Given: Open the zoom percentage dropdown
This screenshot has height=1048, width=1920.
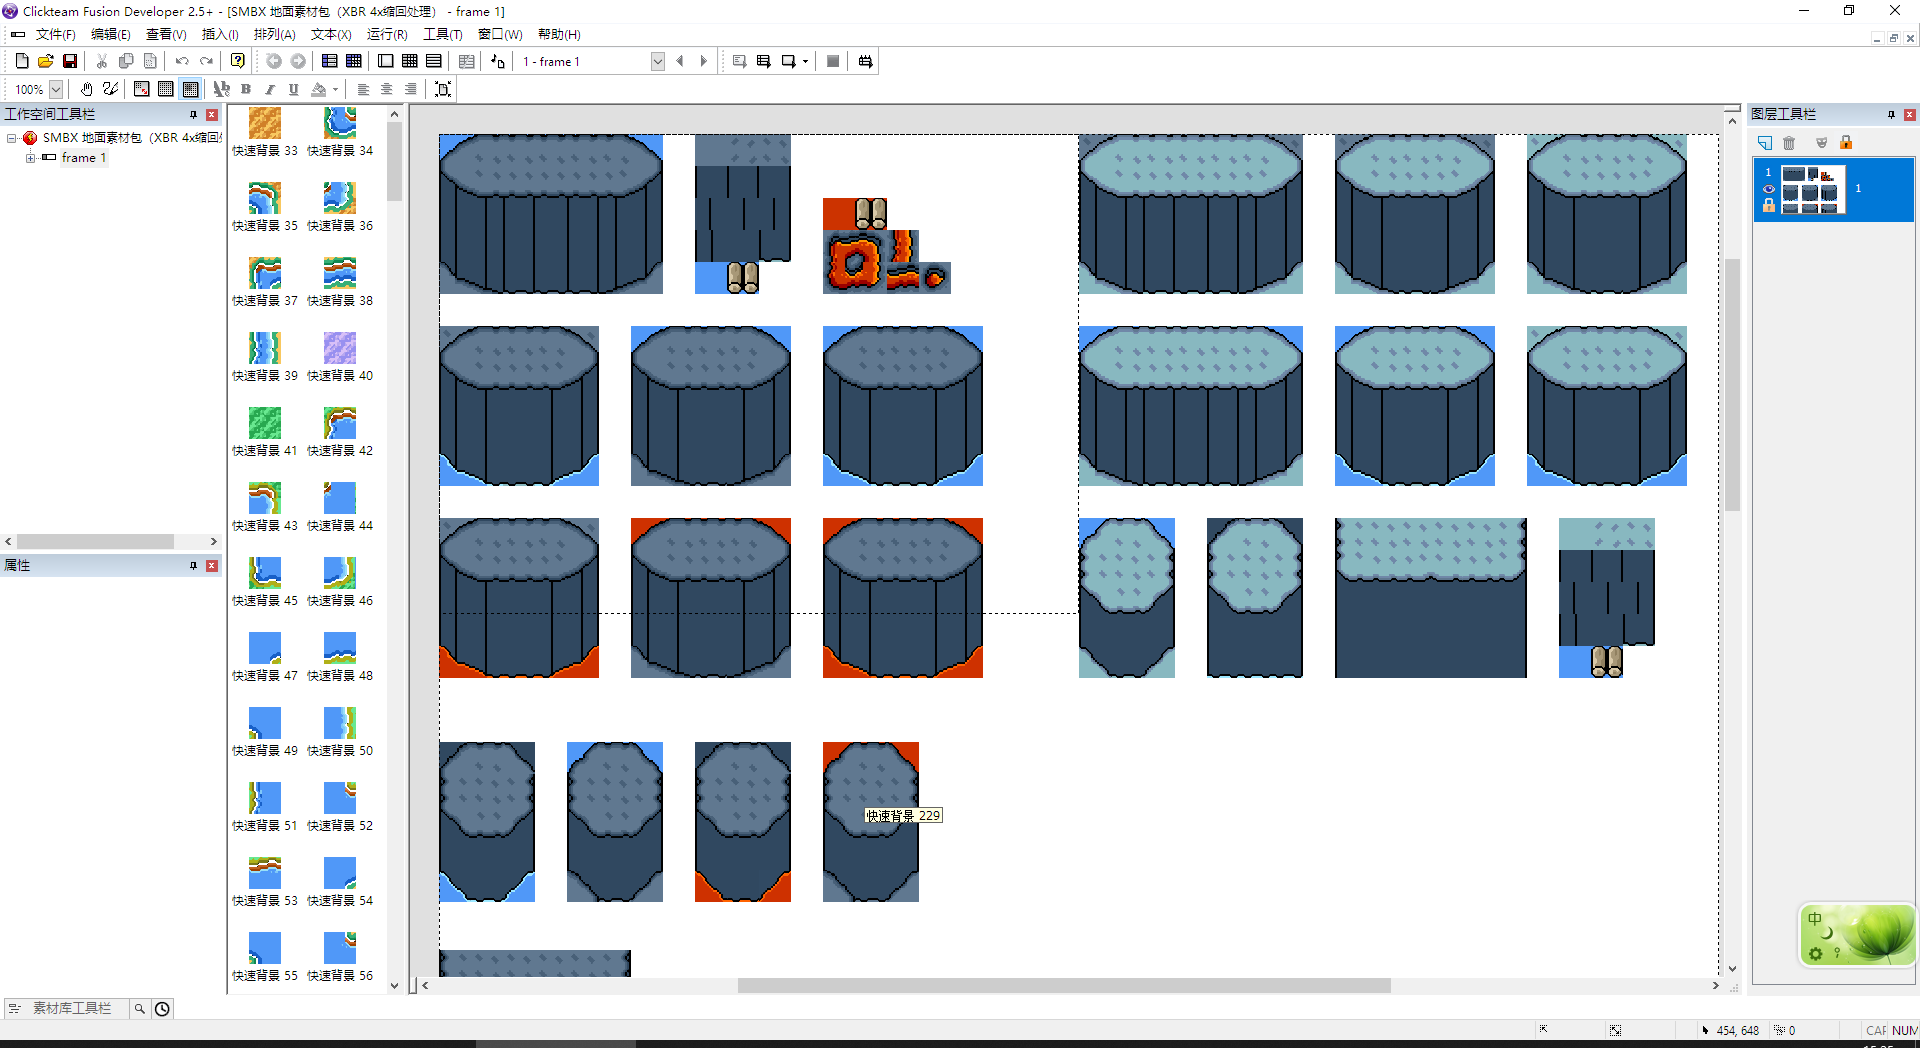Looking at the screenshot, I should pos(57,89).
